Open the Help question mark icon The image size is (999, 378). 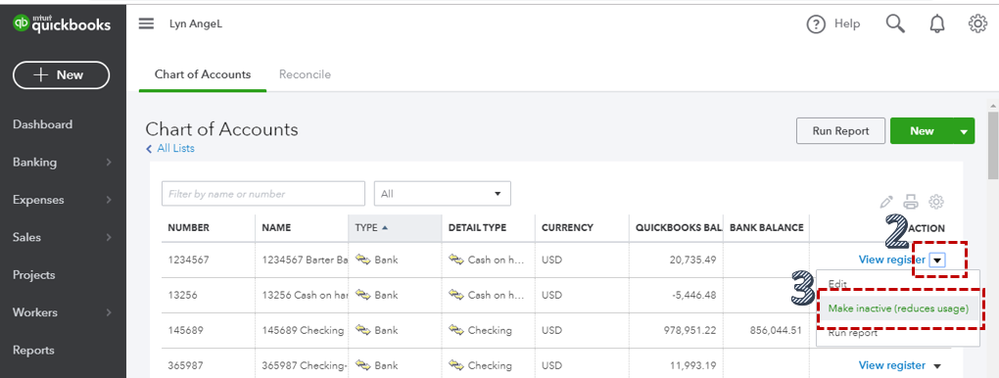[x=816, y=24]
